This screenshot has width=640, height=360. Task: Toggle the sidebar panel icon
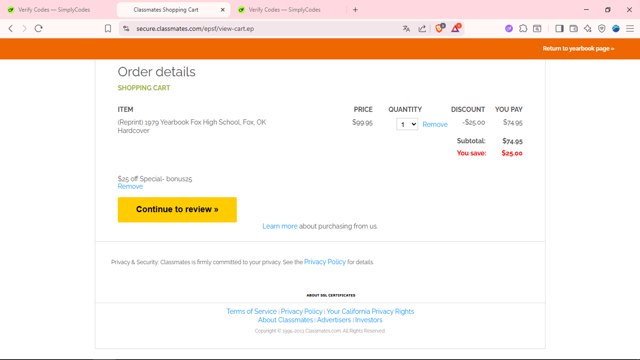tap(559, 29)
